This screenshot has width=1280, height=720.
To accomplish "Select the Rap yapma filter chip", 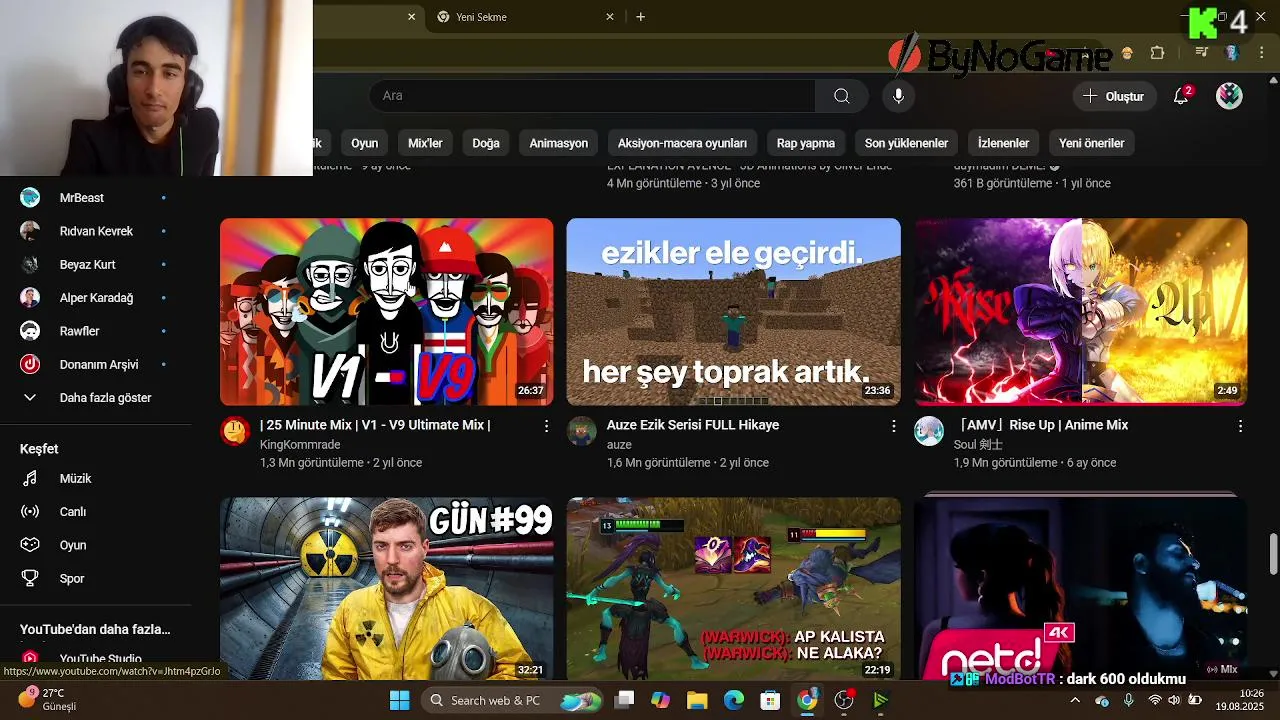I will click(806, 143).
